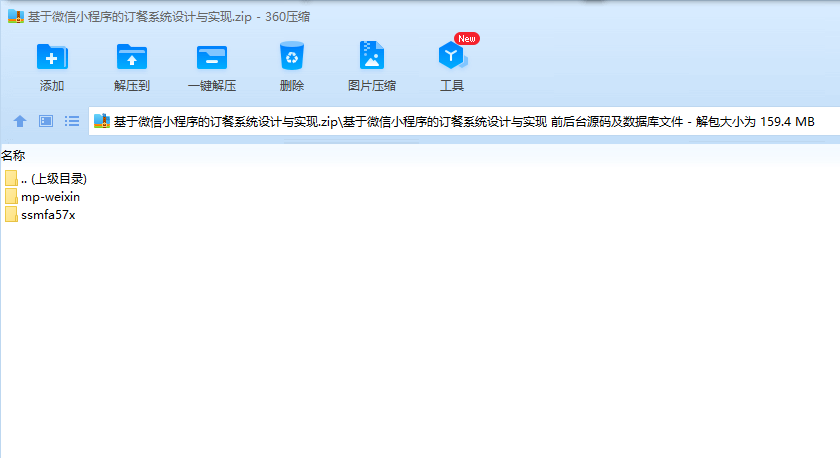Switch to list view mode icon
This screenshot has height=458, width=840.
click(x=72, y=121)
